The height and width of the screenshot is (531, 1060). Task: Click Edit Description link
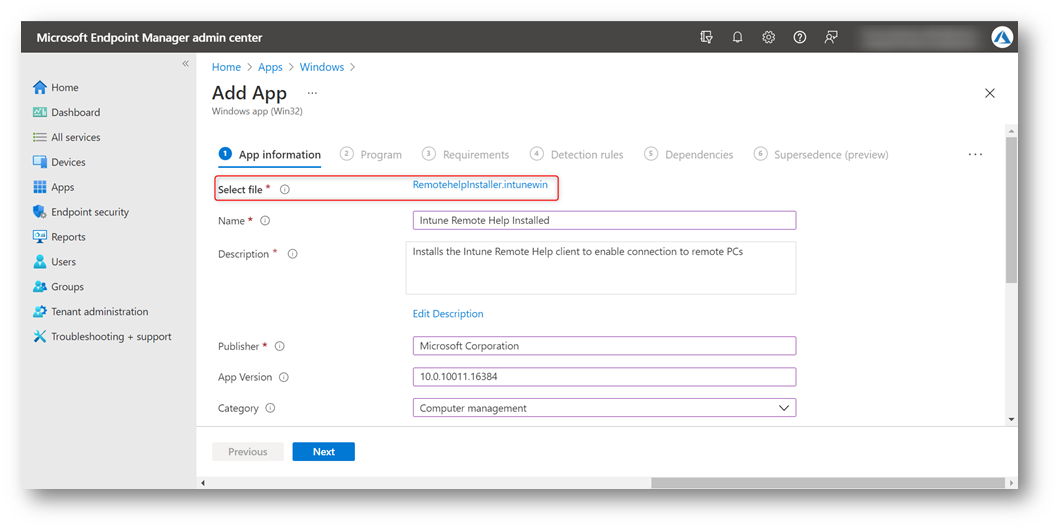coord(448,314)
